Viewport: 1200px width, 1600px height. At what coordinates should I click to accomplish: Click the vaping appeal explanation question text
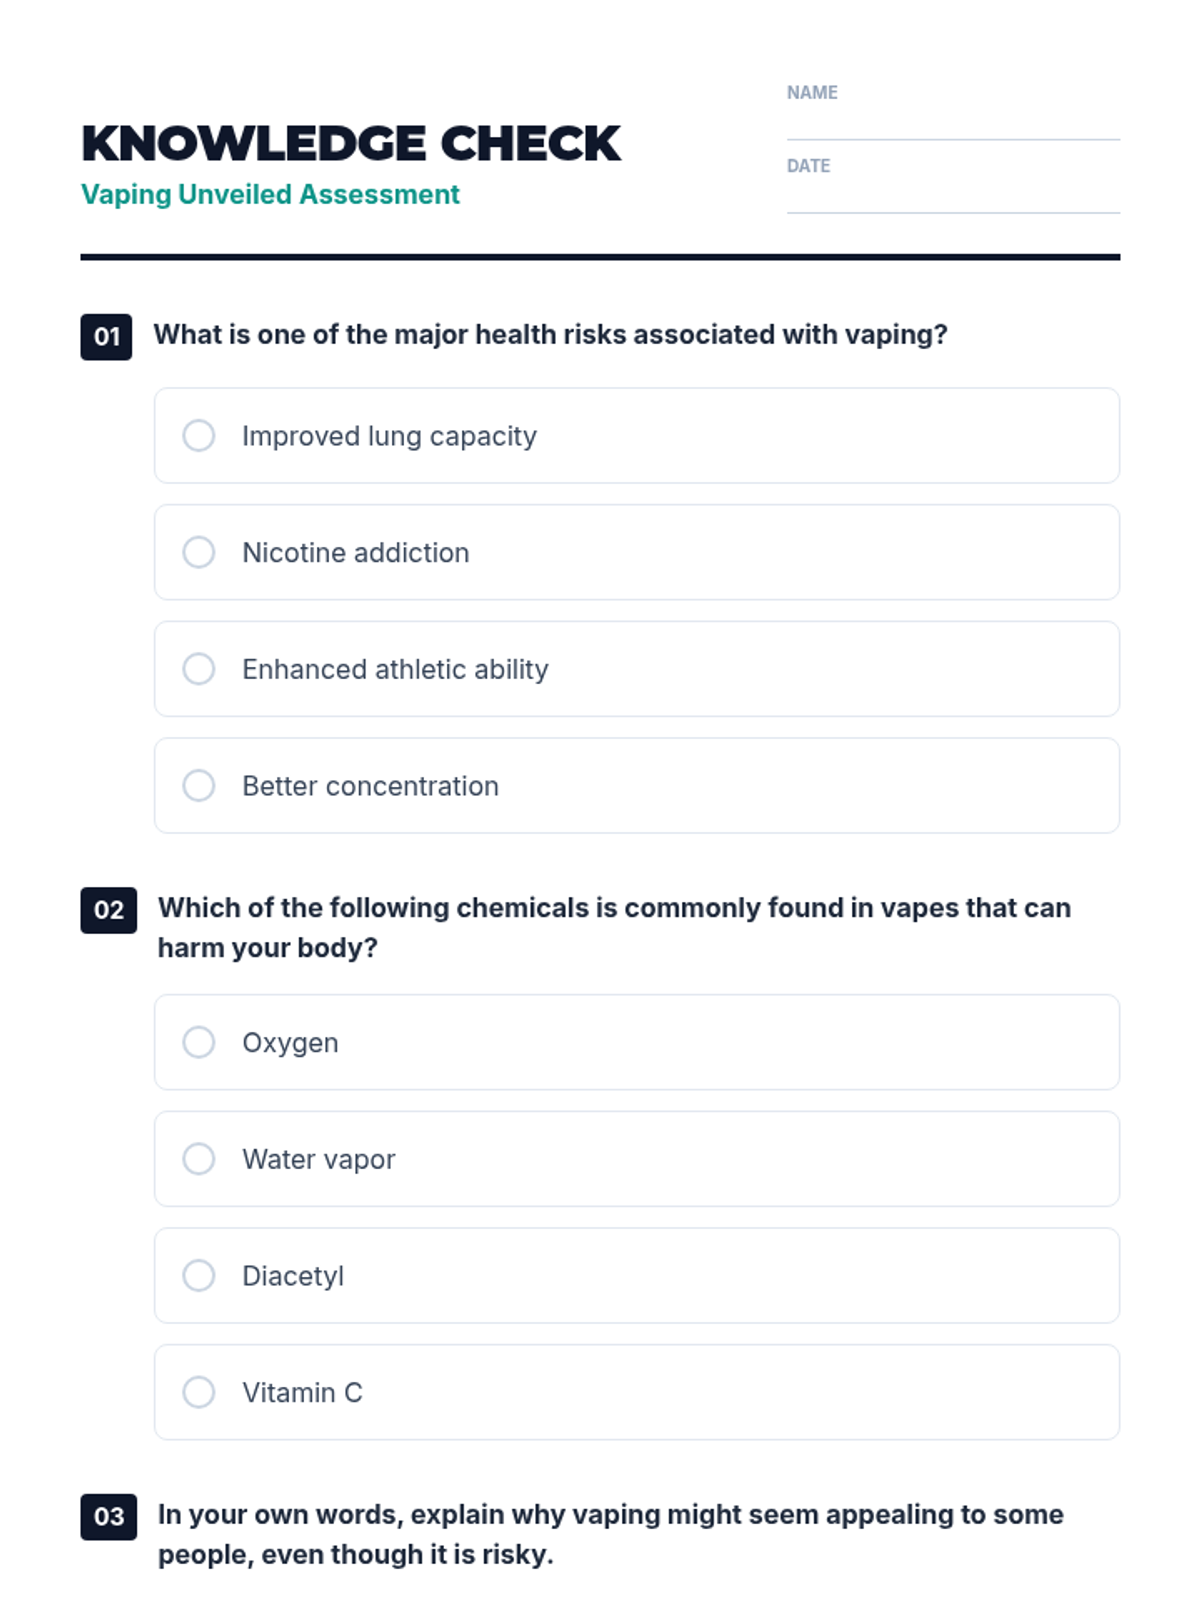coord(610,1534)
